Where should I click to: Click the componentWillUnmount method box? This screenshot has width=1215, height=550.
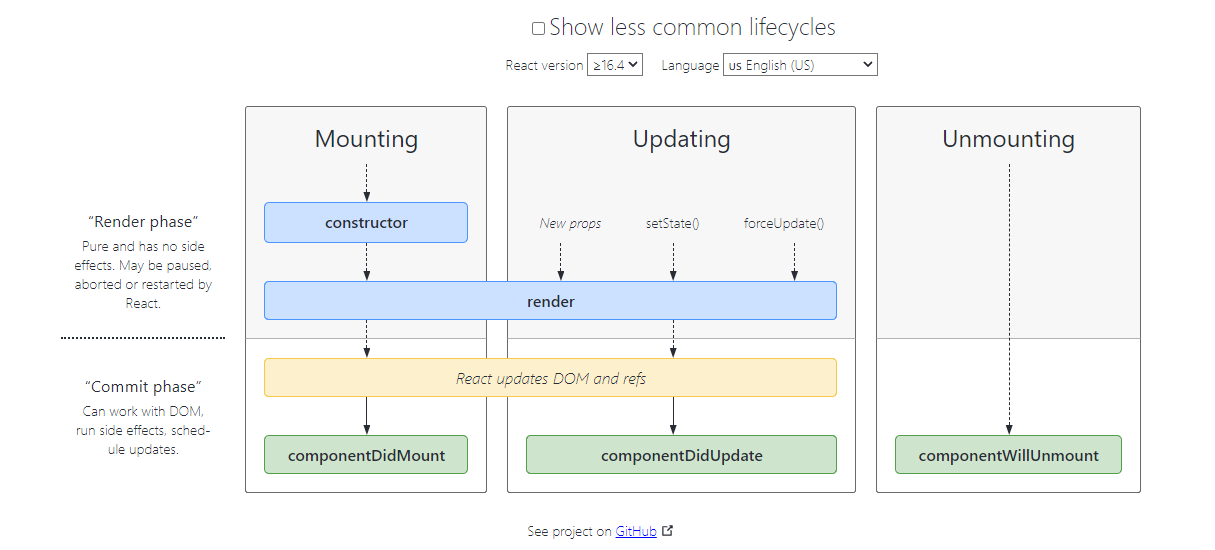(1008, 455)
